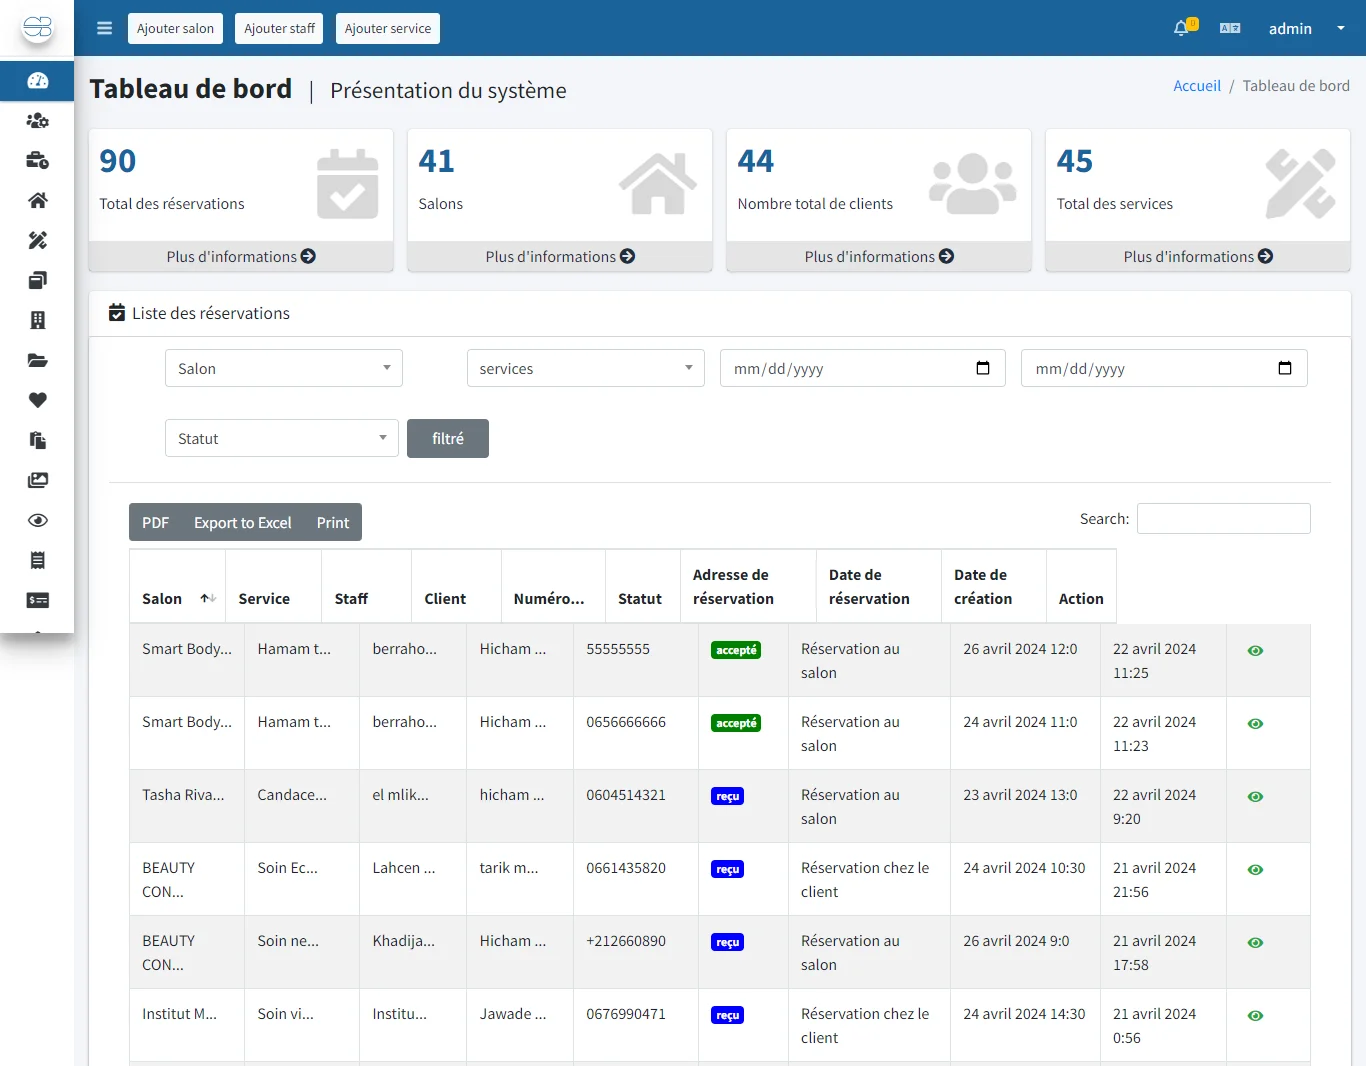Click accepté badge in 55555555 row

pyautogui.click(x=736, y=650)
